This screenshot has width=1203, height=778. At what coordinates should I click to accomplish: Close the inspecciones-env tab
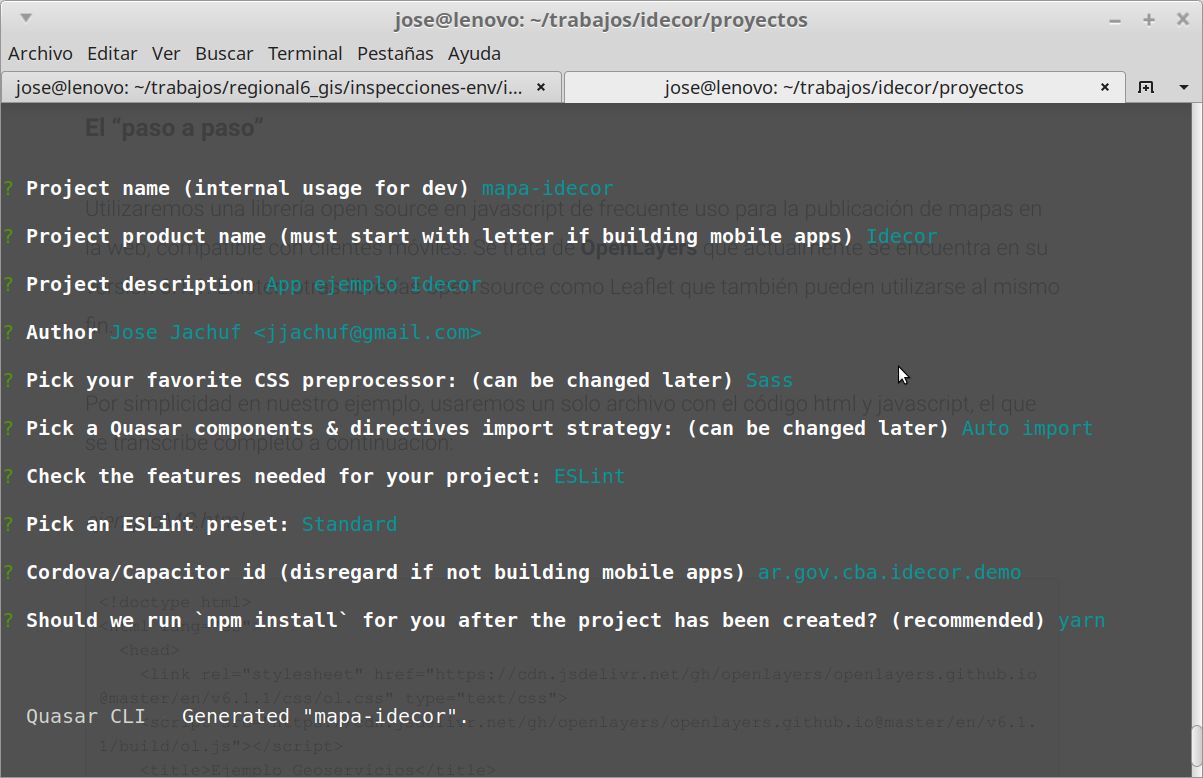click(x=541, y=87)
